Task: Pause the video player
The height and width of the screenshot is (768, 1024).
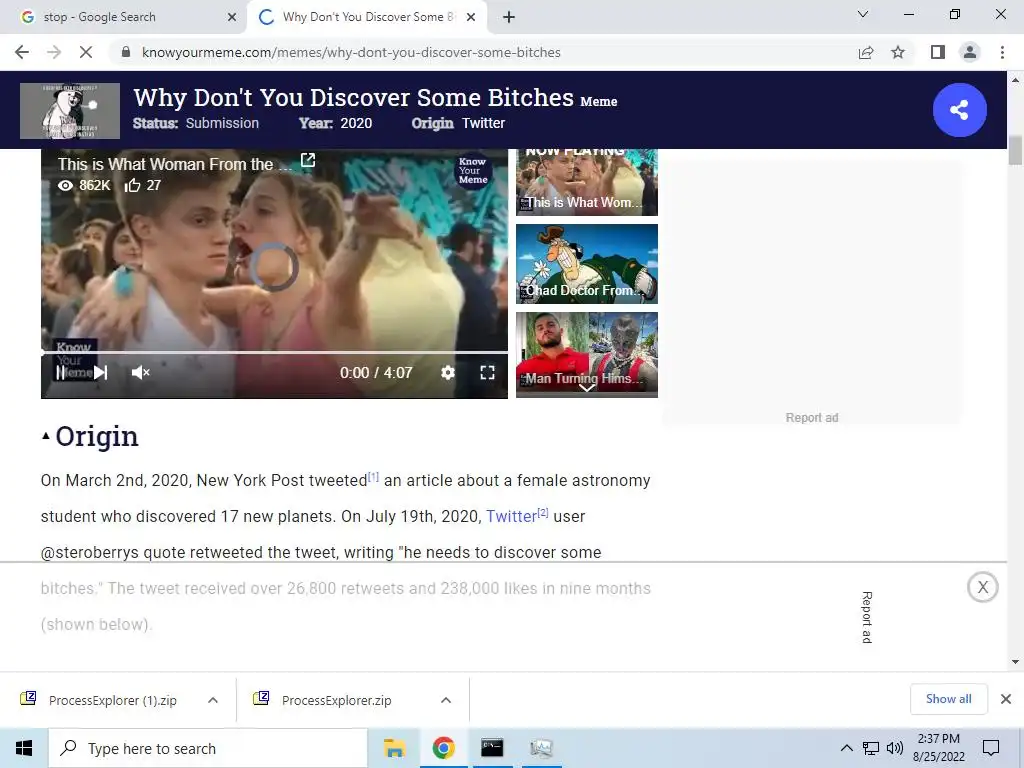Action: tap(60, 372)
